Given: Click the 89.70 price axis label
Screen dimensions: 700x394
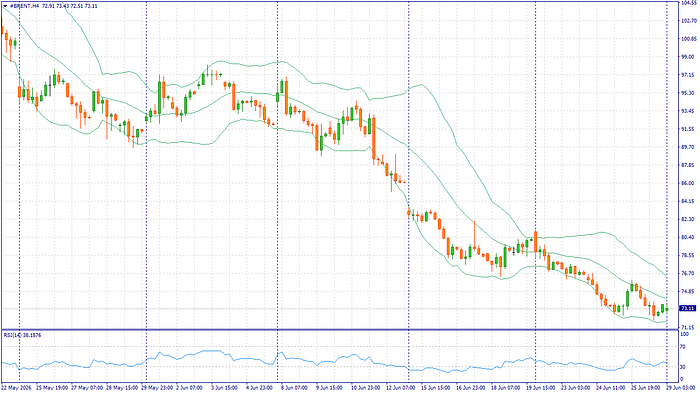Looking at the screenshot, I should 688,147.
